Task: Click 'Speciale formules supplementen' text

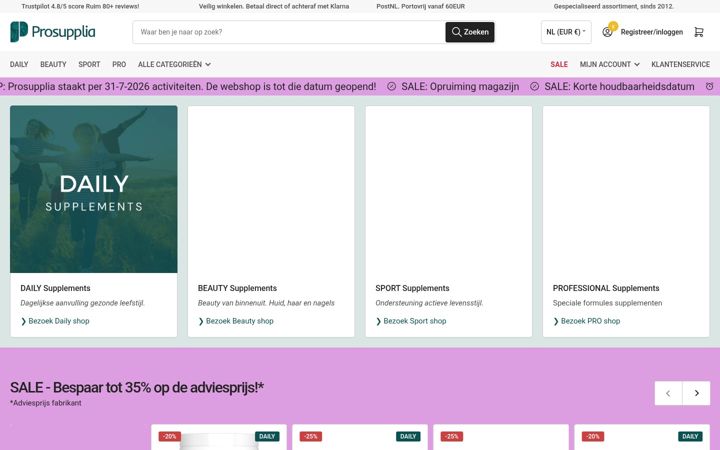Action: pos(608,303)
